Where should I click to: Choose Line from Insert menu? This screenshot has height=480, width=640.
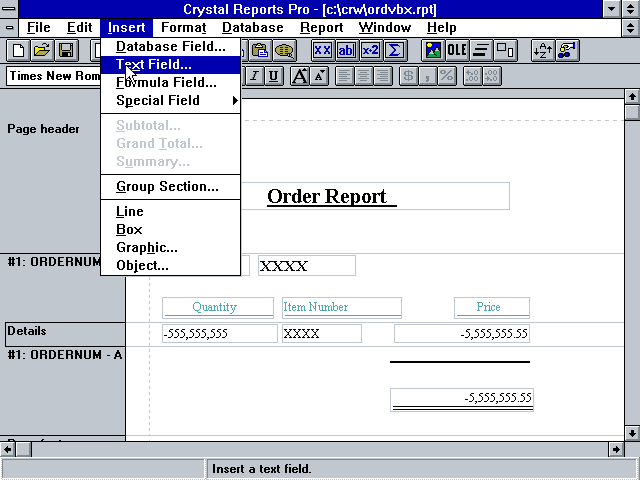pyautogui.click(x=171, y=211)
